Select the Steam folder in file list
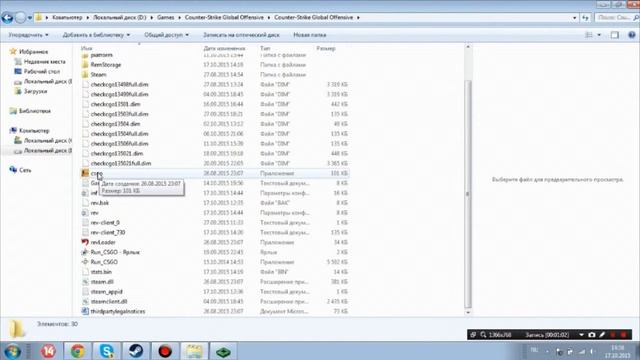 click(x=98, y=75)
